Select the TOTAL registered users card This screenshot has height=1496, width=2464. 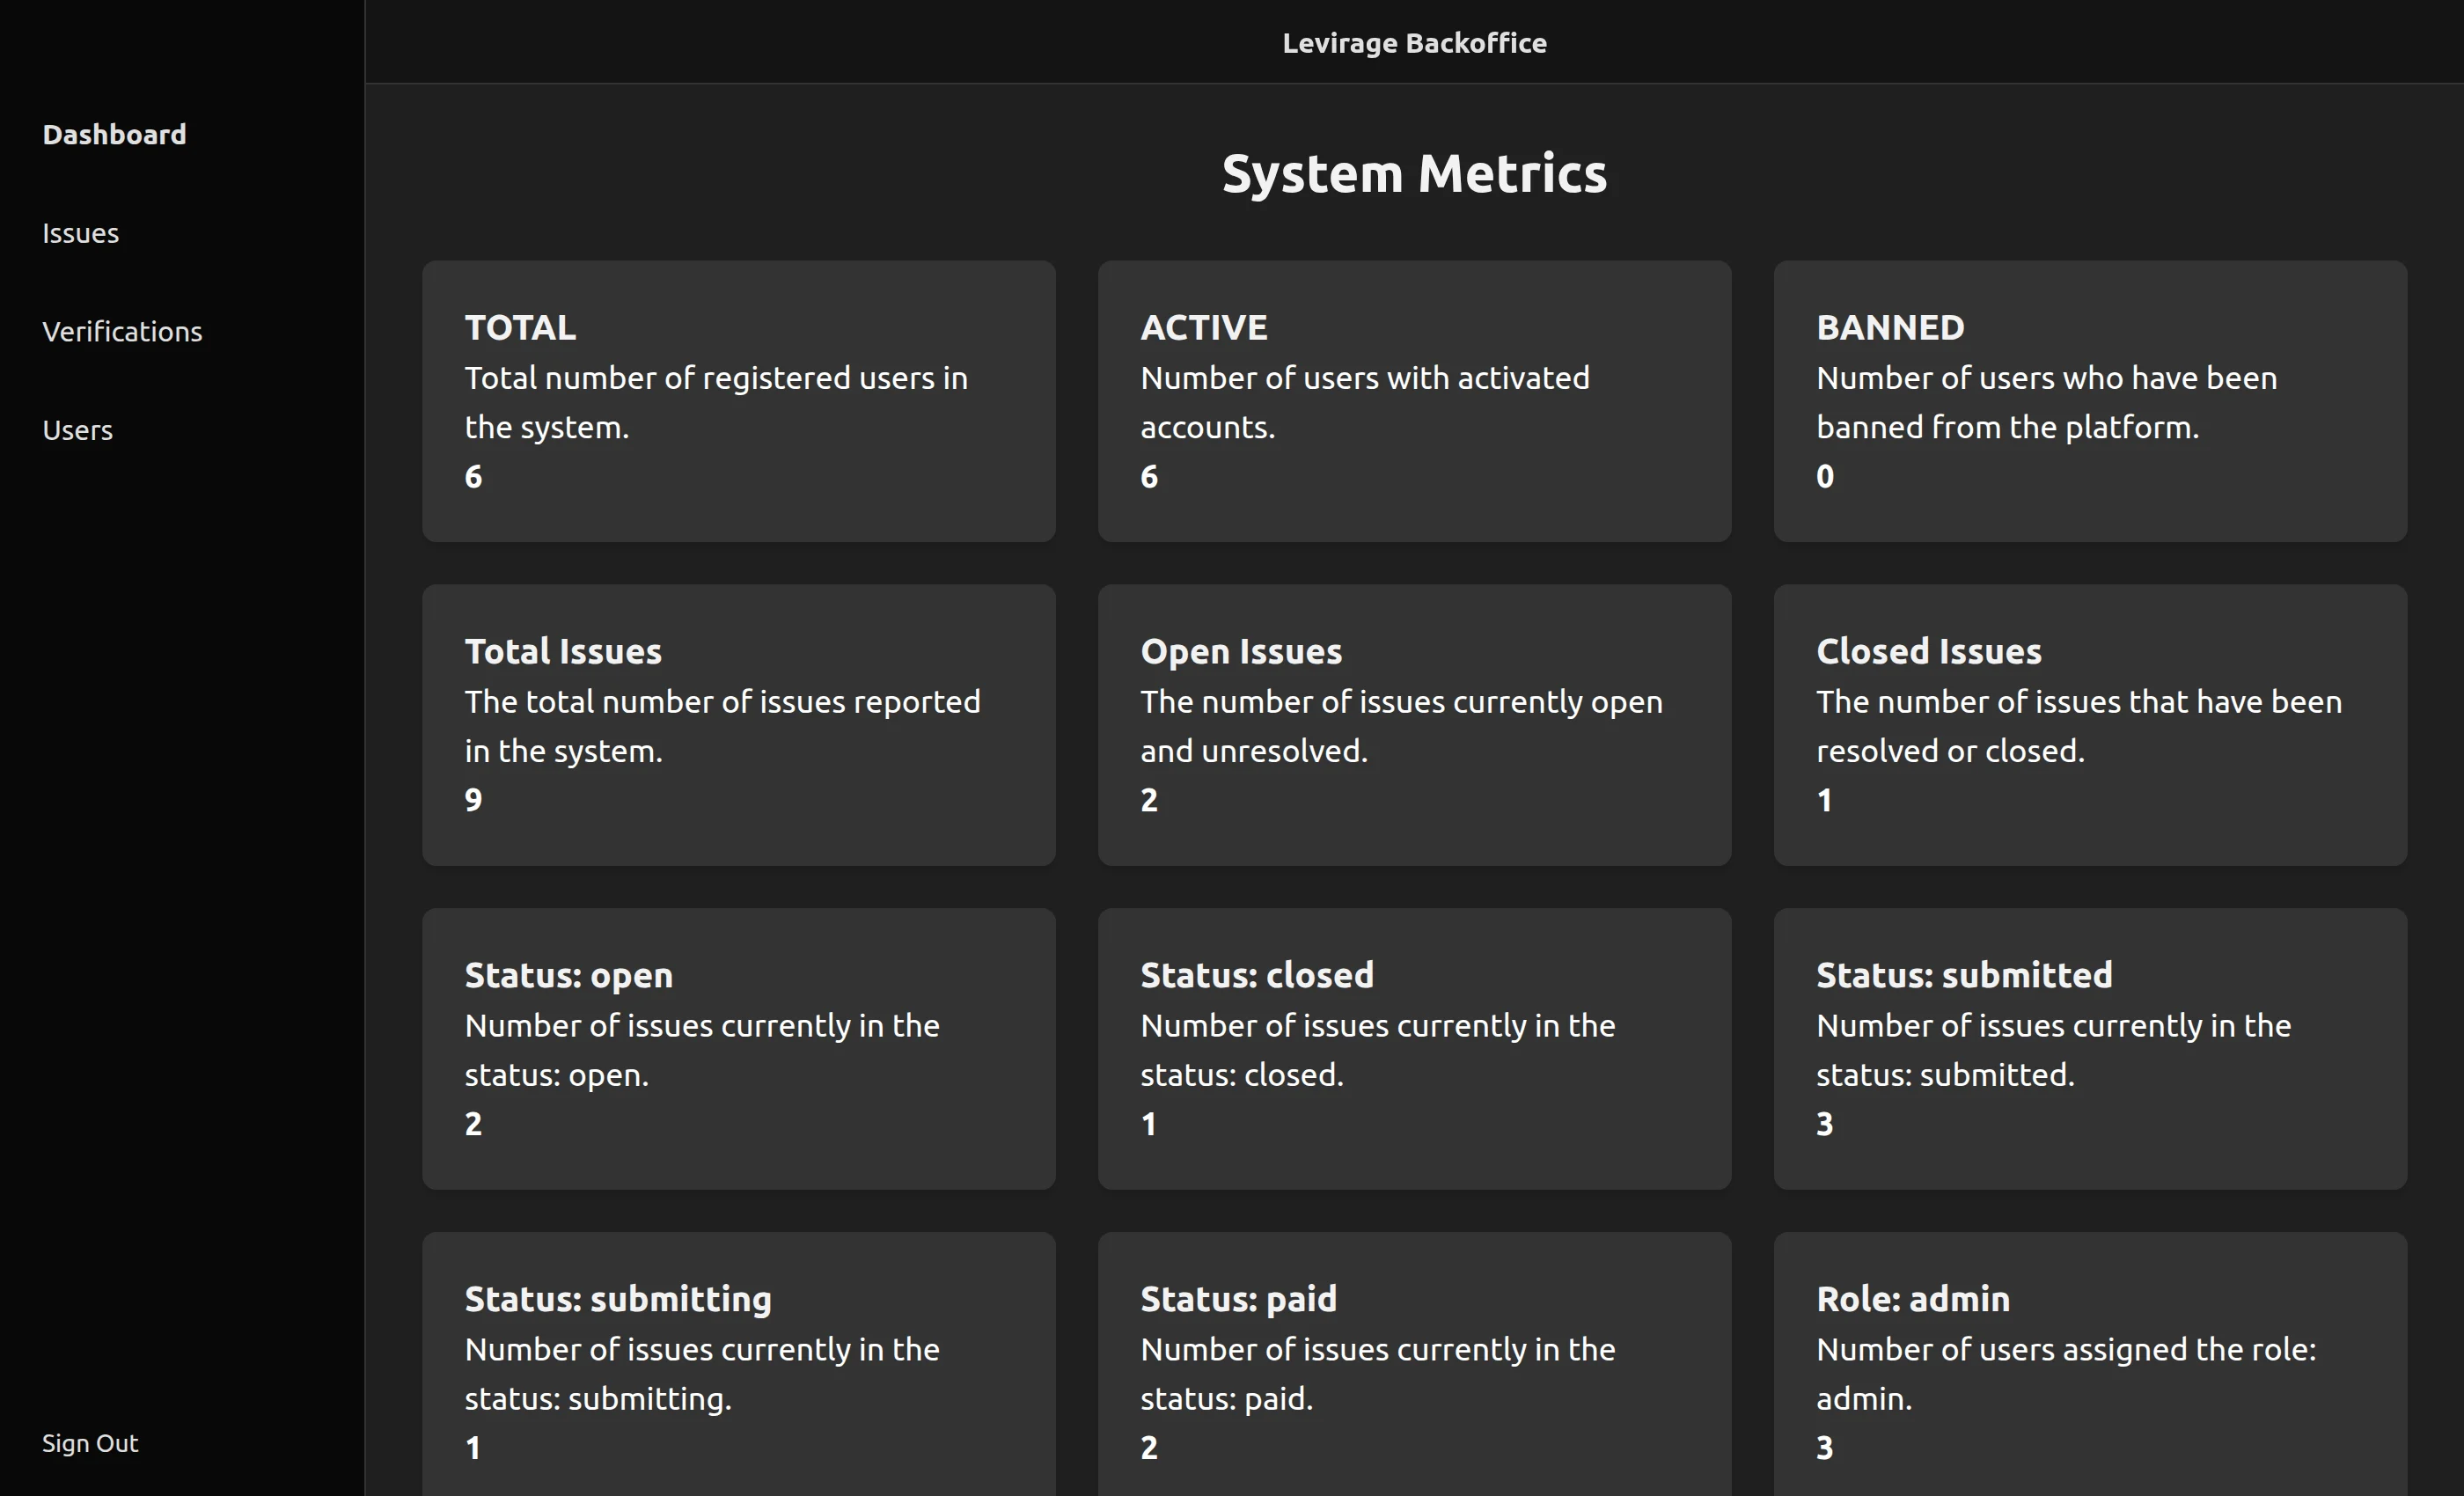pyautogui.click(x=738, y=401)
